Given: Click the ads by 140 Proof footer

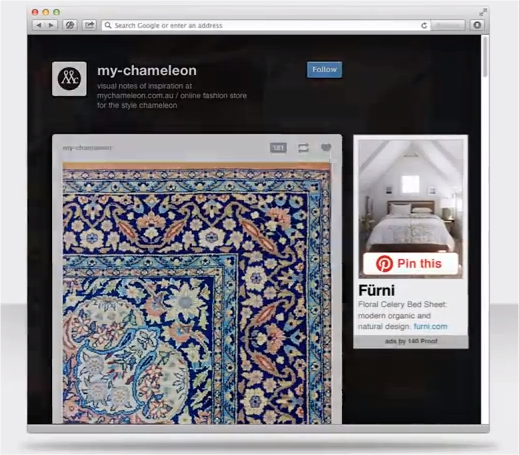Looking at the screenshot, I should [411, 341].
